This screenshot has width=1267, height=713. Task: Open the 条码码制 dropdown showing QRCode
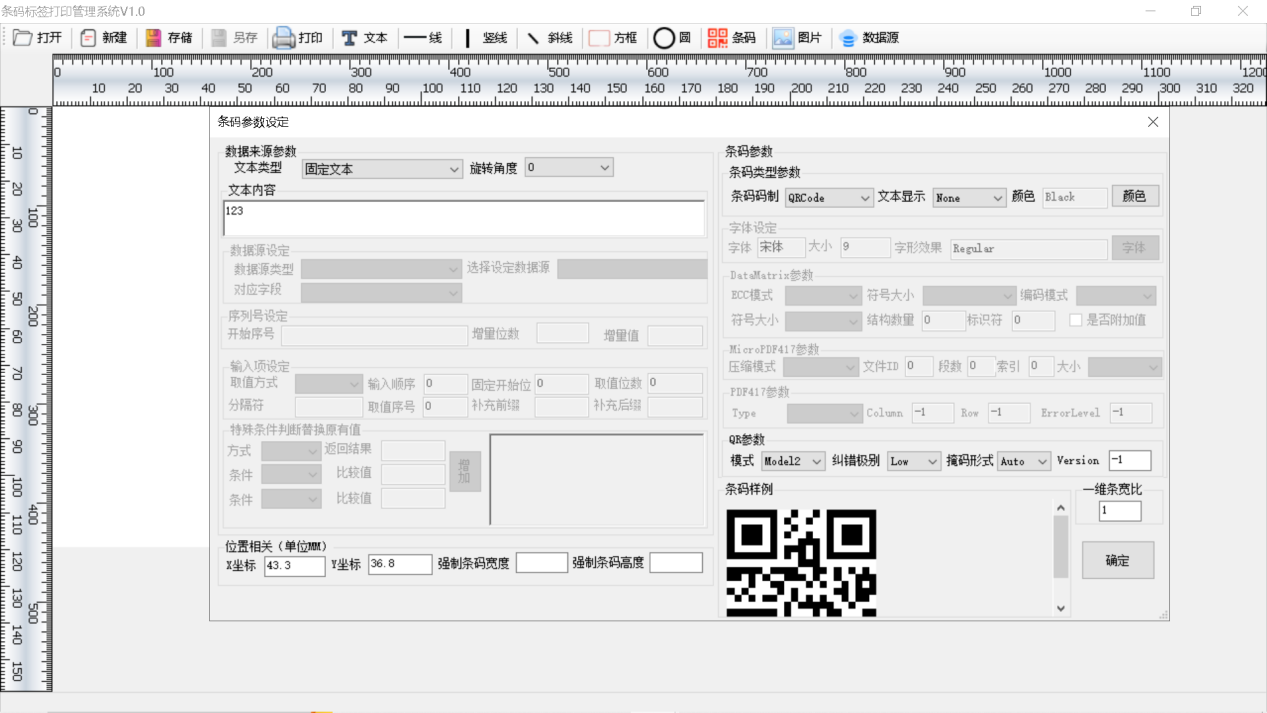coord(829,198)
